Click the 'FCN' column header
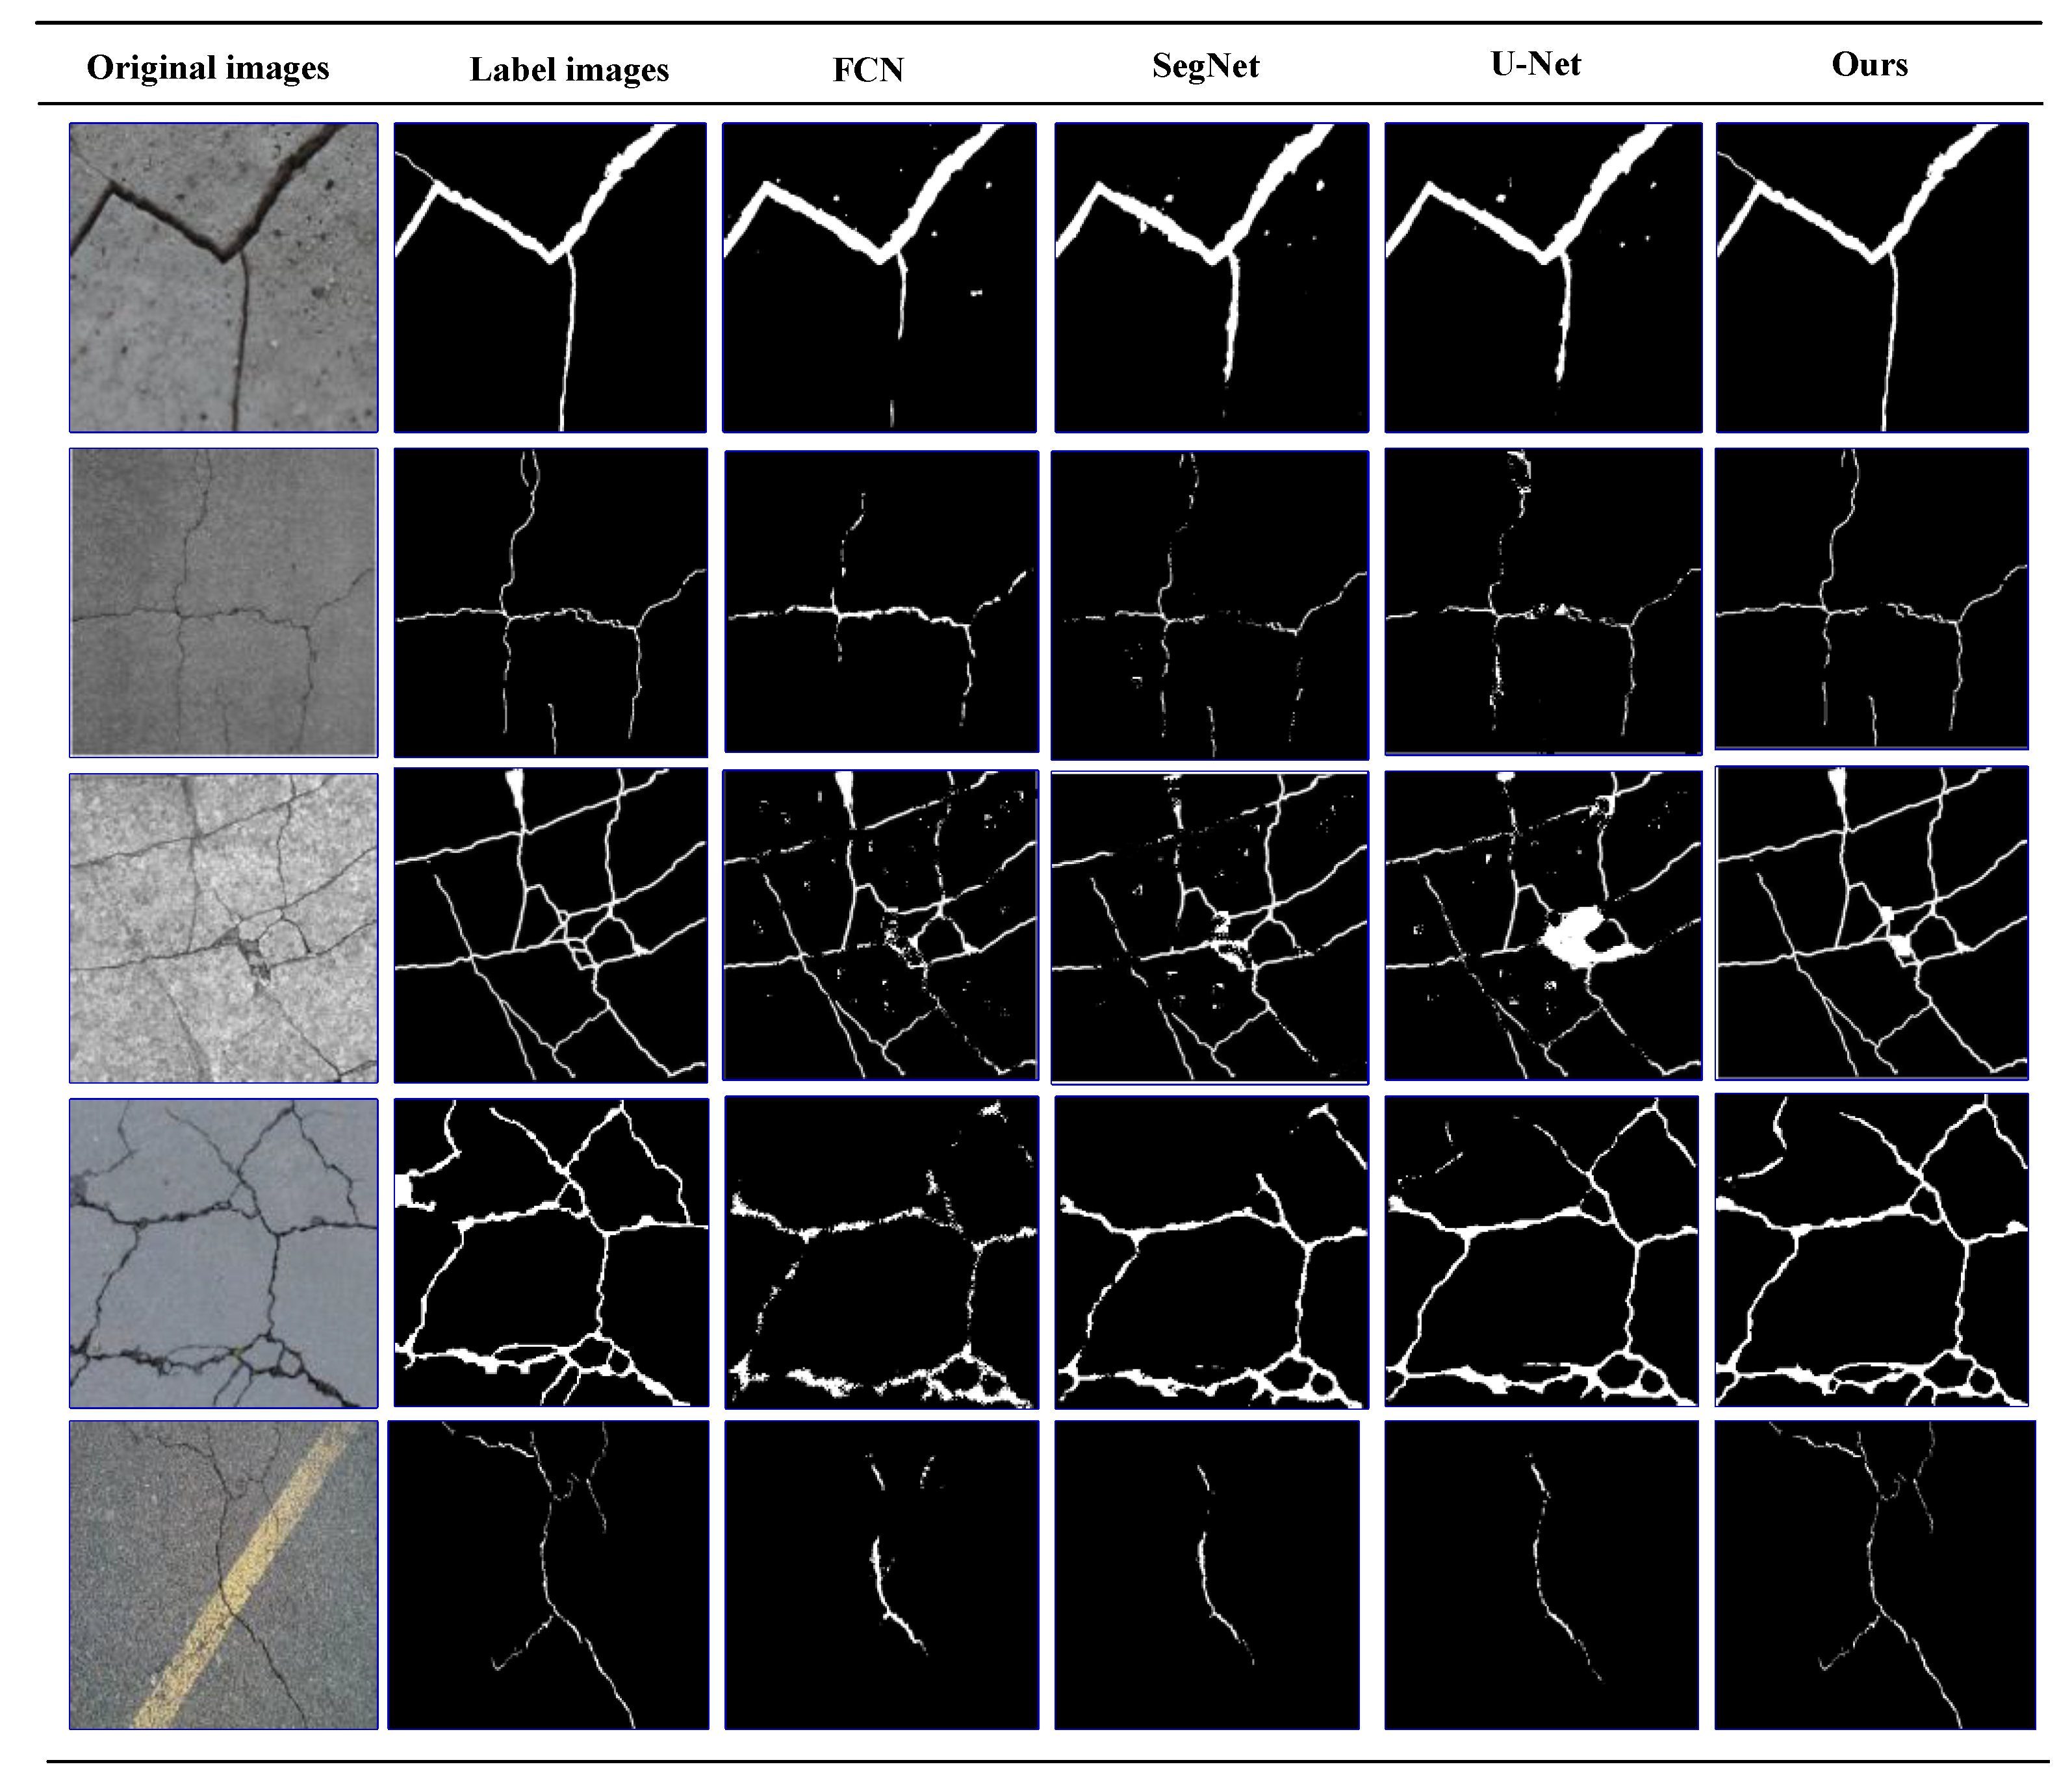2072x1784 pixels. (x=868, y=70)
